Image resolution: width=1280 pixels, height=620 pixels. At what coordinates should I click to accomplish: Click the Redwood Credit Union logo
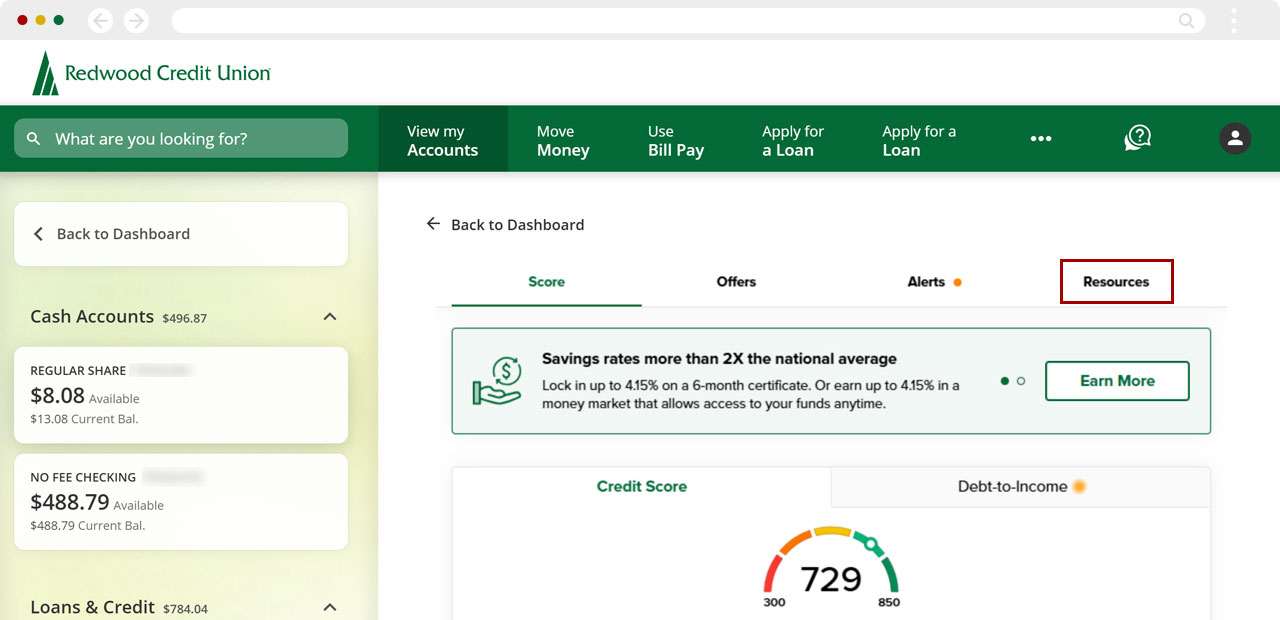click(150, 71)
